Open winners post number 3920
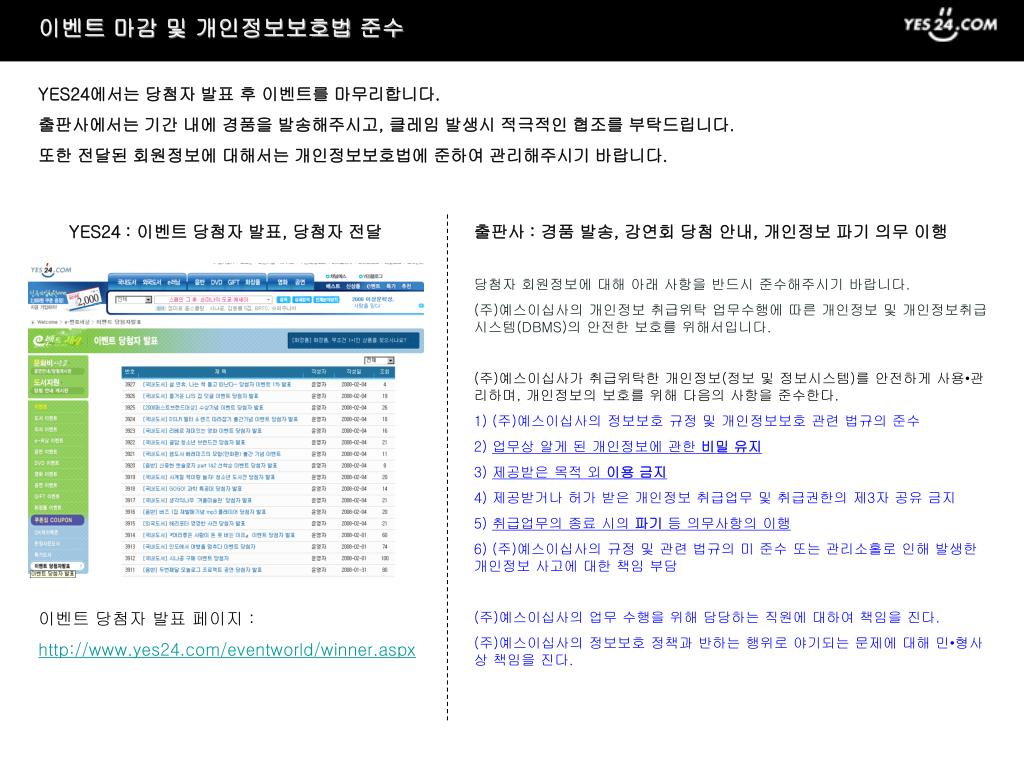 210,466
